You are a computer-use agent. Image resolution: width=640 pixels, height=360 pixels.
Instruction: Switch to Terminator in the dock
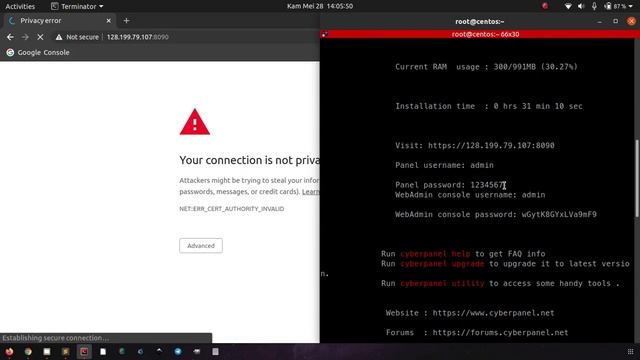point(84,351)
